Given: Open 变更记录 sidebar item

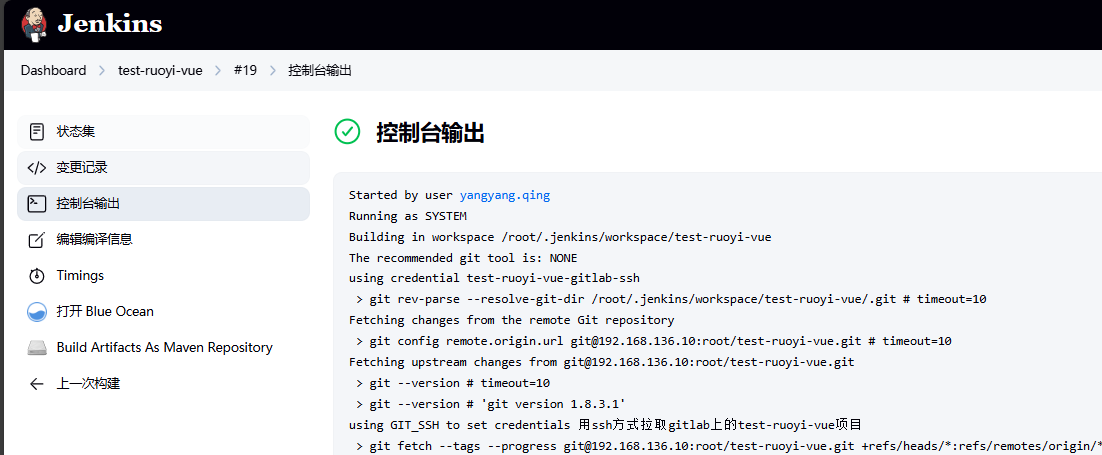Looking at the screenshot, I should 163,167.
